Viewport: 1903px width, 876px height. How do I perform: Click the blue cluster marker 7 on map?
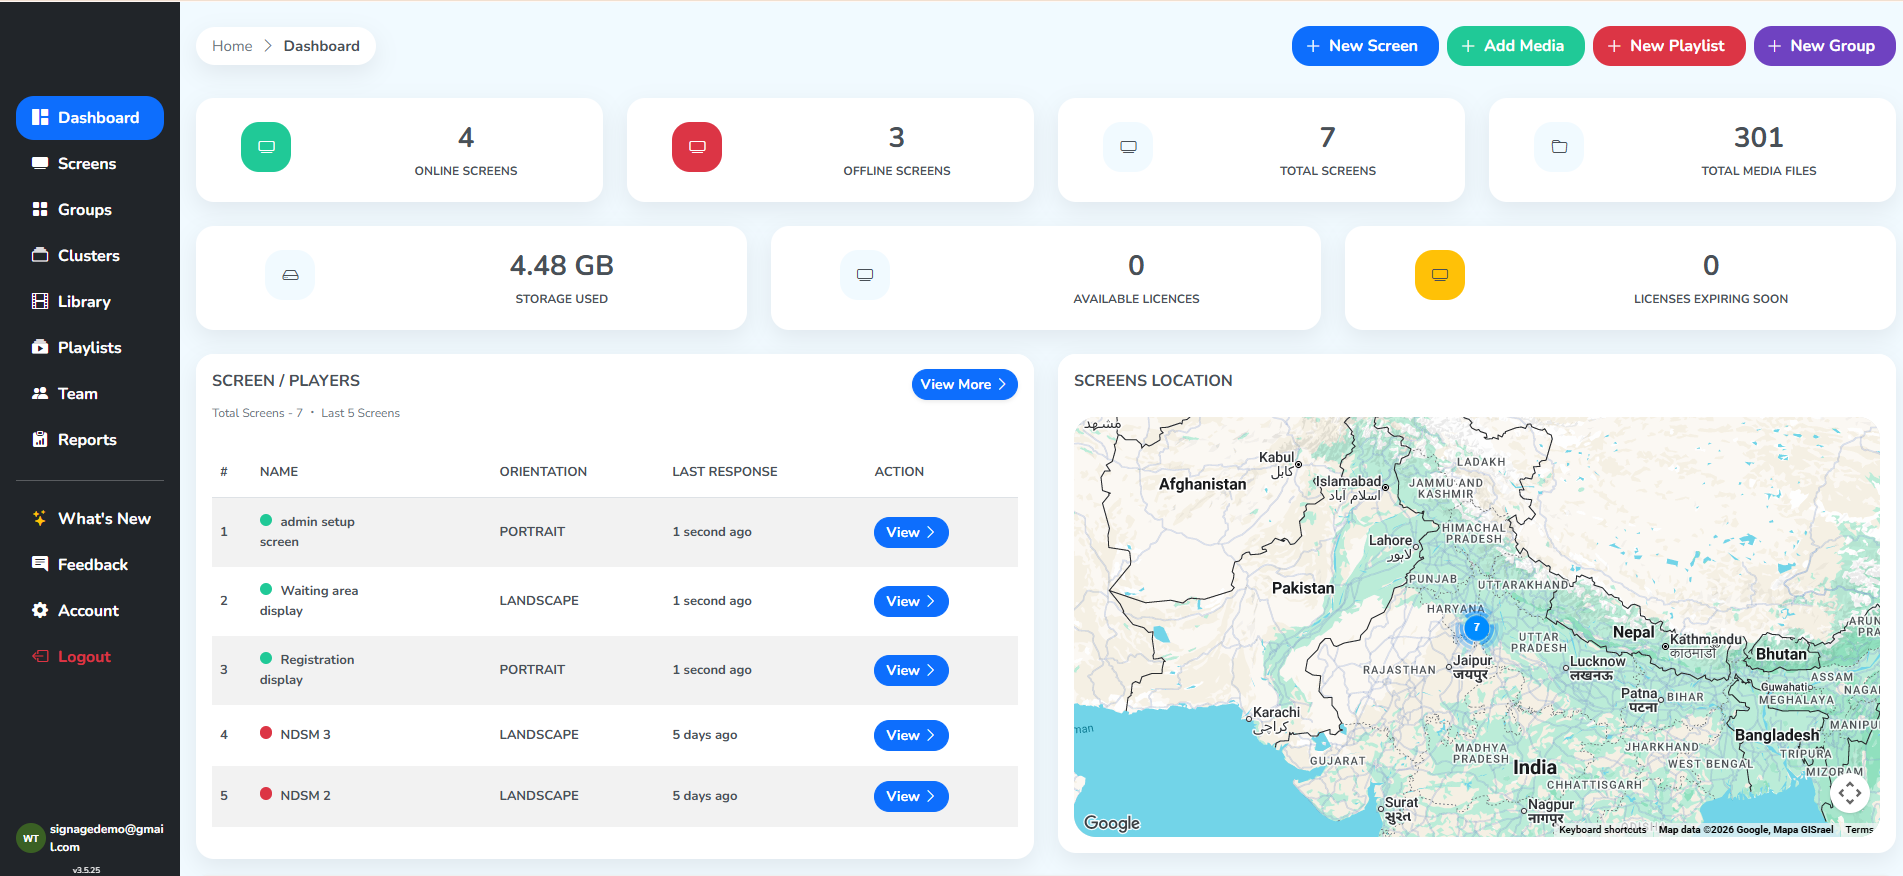pyautogui.click(x=1476, y=628)
